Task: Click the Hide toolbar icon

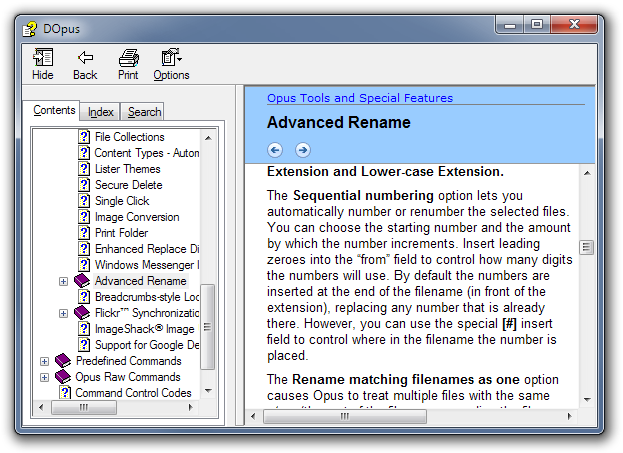Action: point(43,58)
